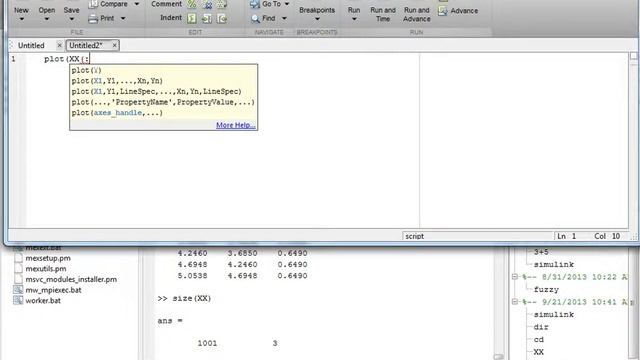
Task: Open the Save dropdown arrow
Action: point(71,19)
